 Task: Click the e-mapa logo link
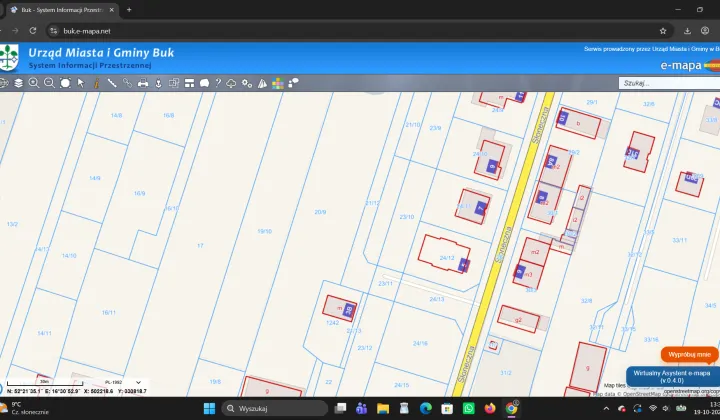click(690, 65)
